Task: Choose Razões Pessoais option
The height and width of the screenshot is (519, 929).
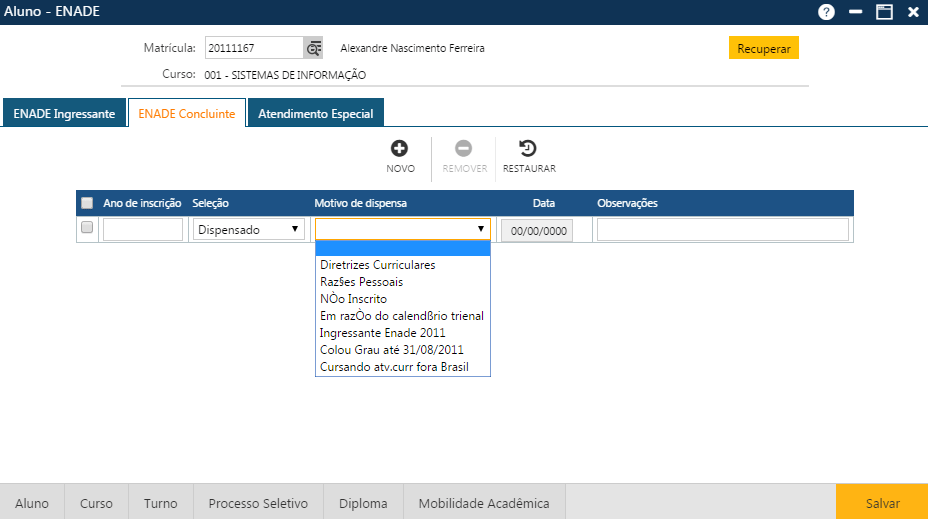Action: tap(403, 282)
